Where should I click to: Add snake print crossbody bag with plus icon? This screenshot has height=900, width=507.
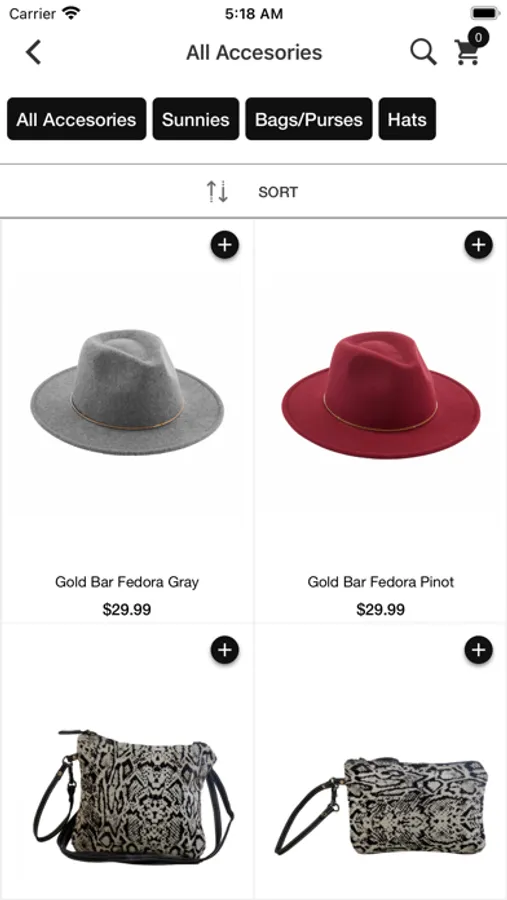pos(225,649)
